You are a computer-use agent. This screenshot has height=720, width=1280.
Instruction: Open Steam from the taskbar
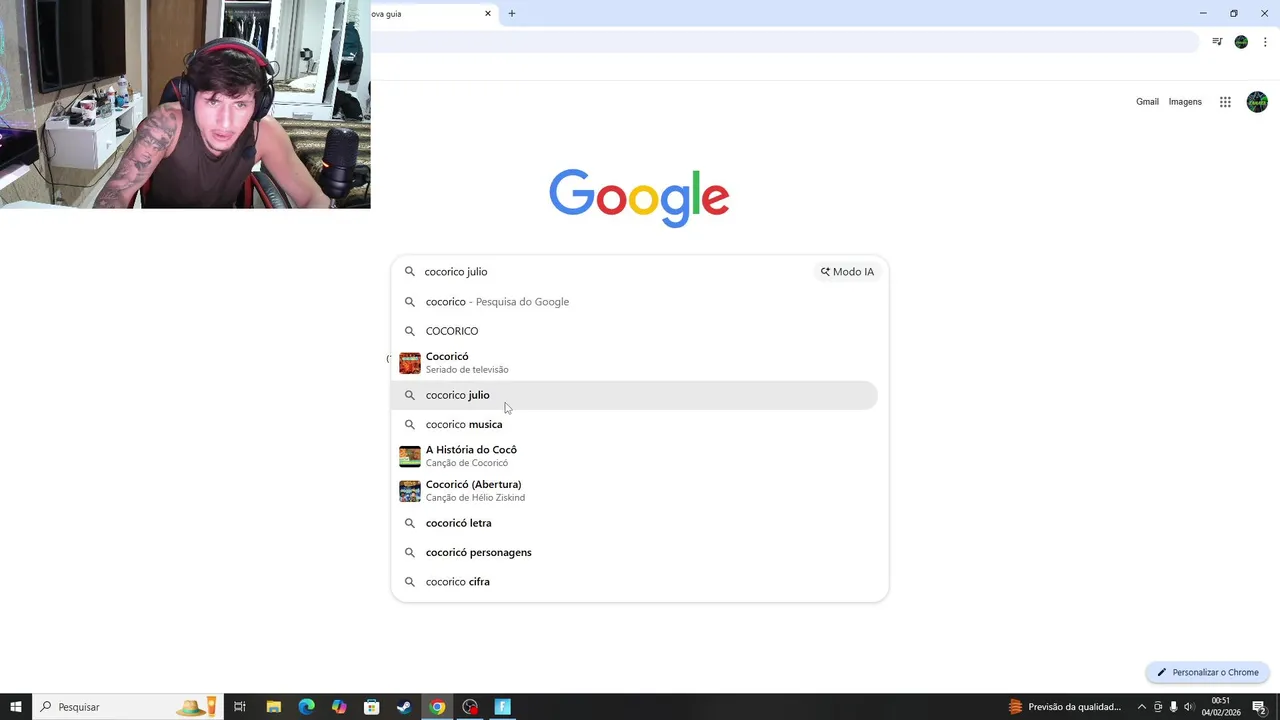(x=404, y=707)
